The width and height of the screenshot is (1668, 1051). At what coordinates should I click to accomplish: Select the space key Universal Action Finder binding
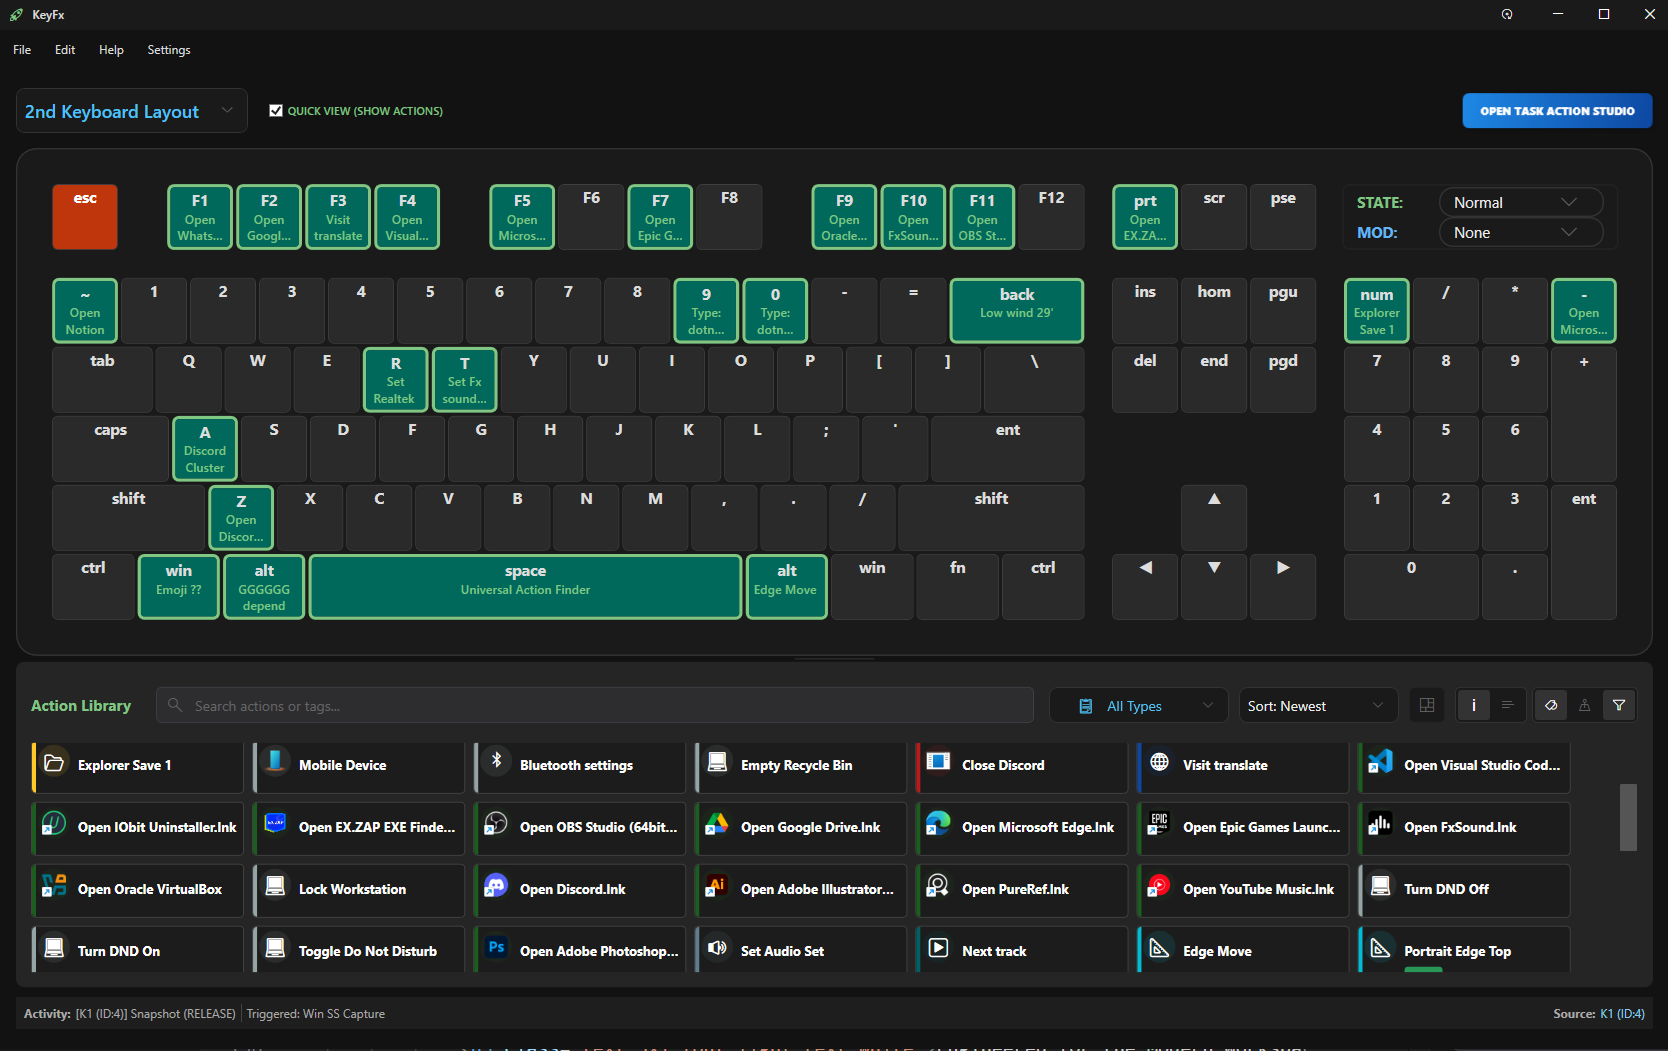click(x=524, y=586)
